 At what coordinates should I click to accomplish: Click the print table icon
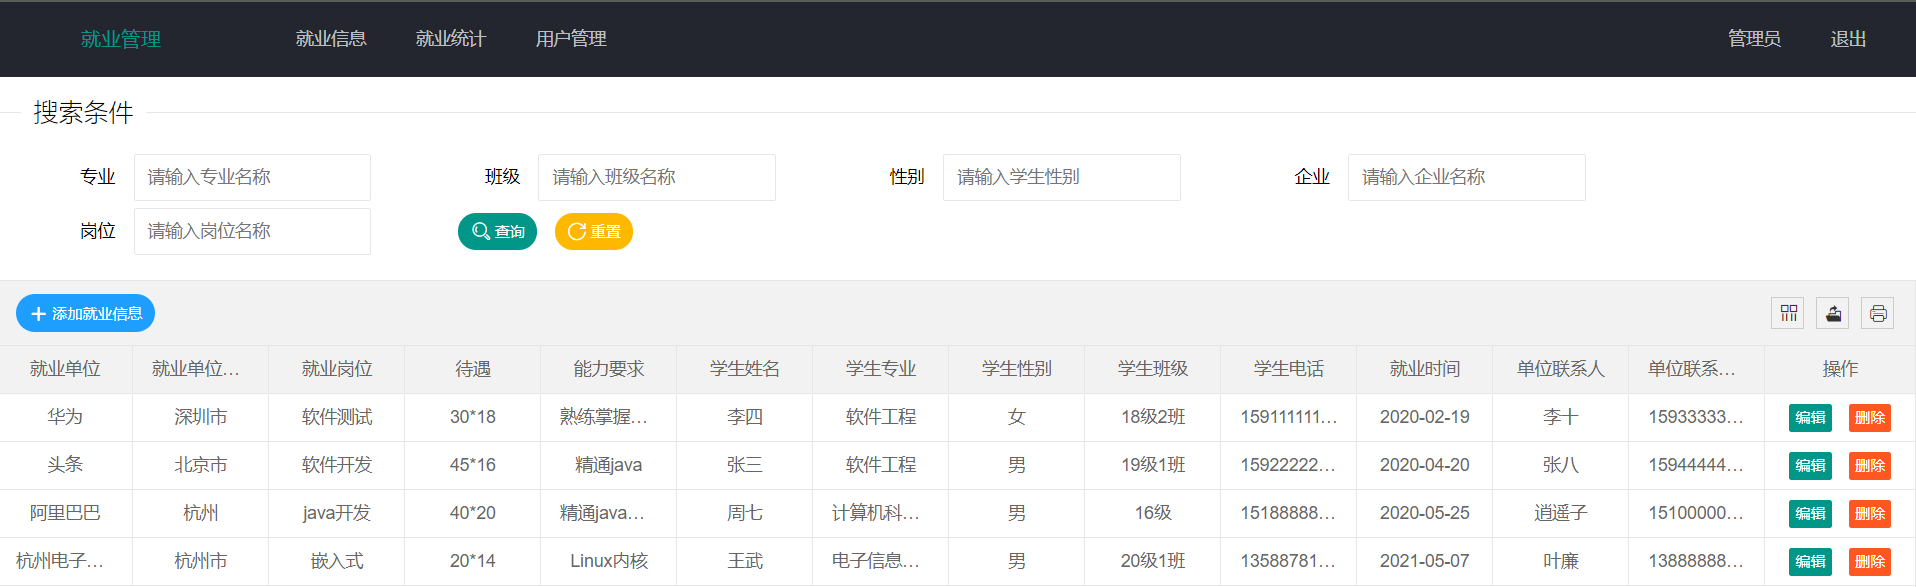point(1878,313)
